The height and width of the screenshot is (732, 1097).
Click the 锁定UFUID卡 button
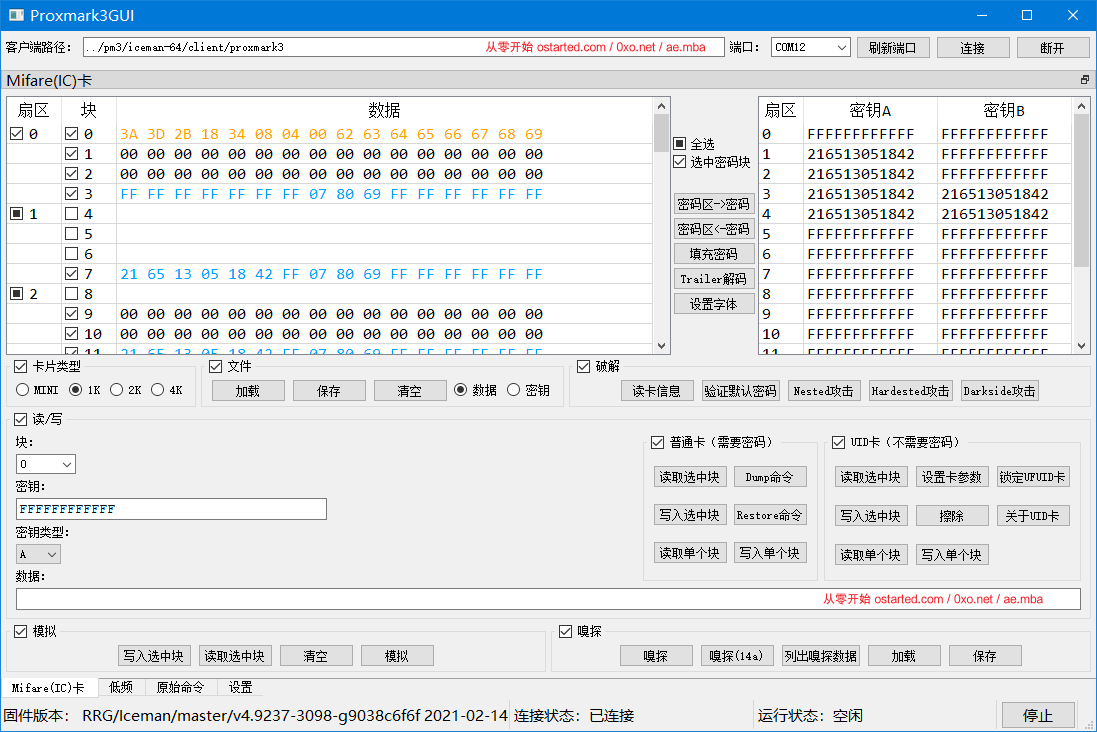pos(1033,477)
